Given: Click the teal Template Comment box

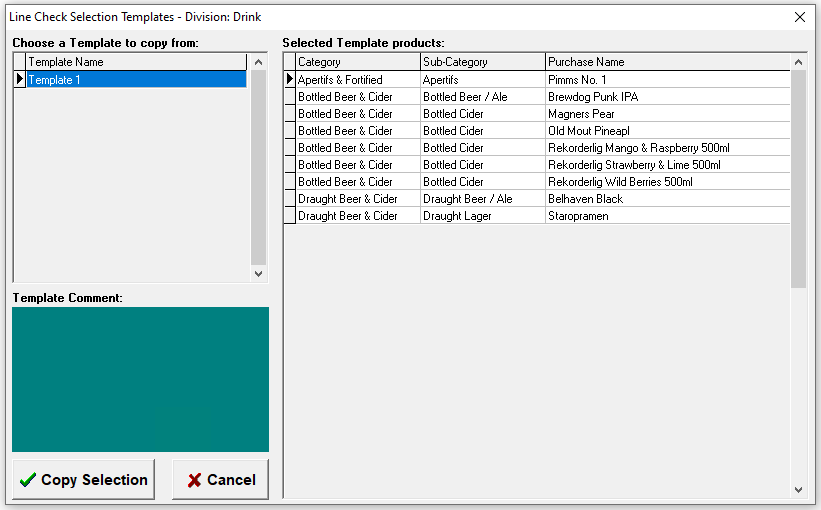Looking at the screenshot, I should (140, 379).
